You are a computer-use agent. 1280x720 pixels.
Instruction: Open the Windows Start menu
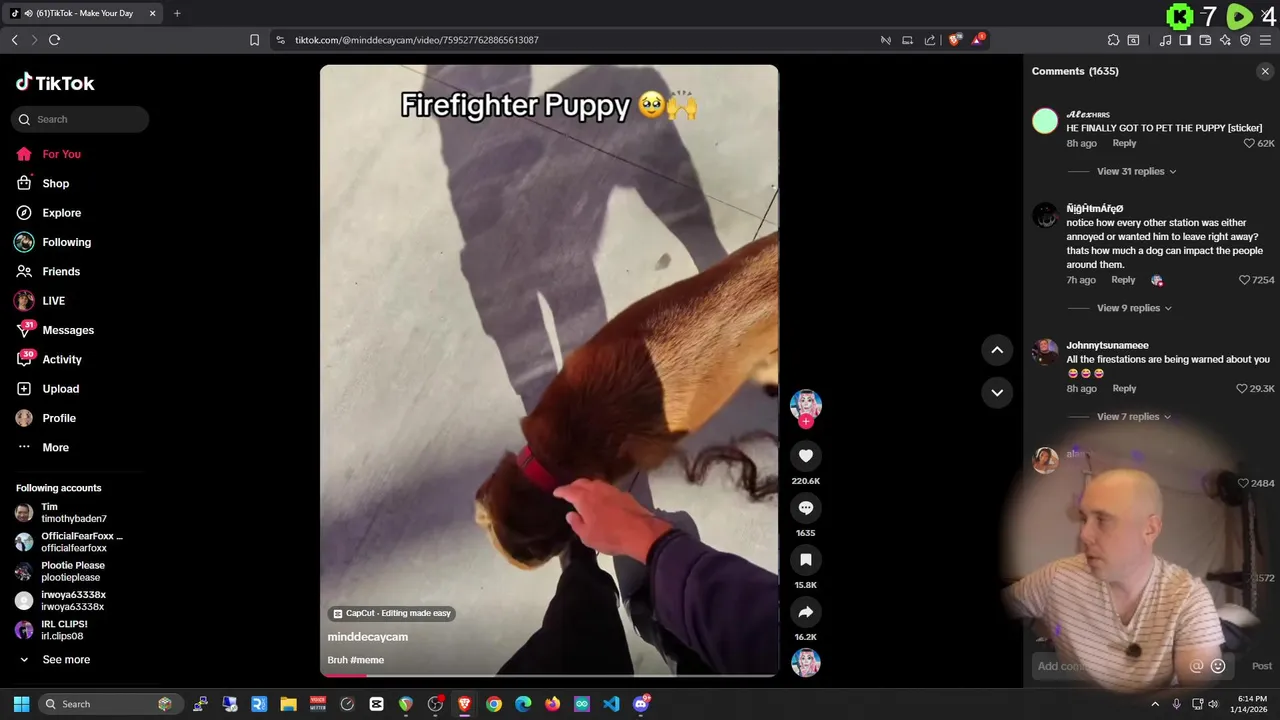[21, 704]
